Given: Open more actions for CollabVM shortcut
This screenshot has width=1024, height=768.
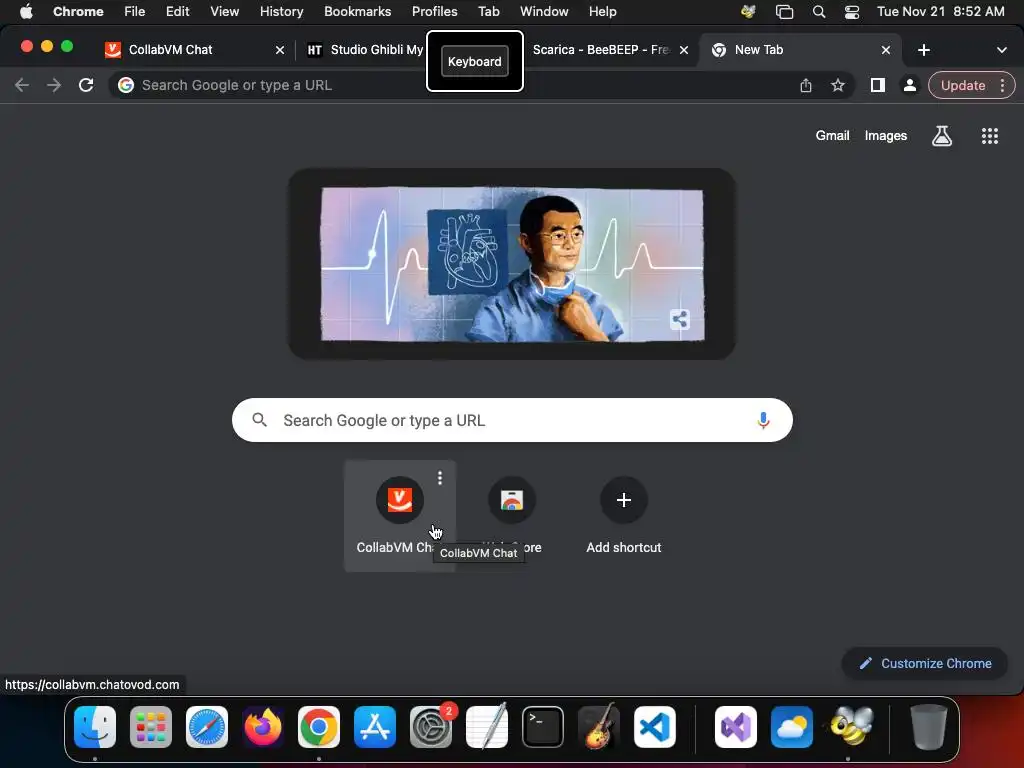Looking at the screenshot, I should point(440,478).
